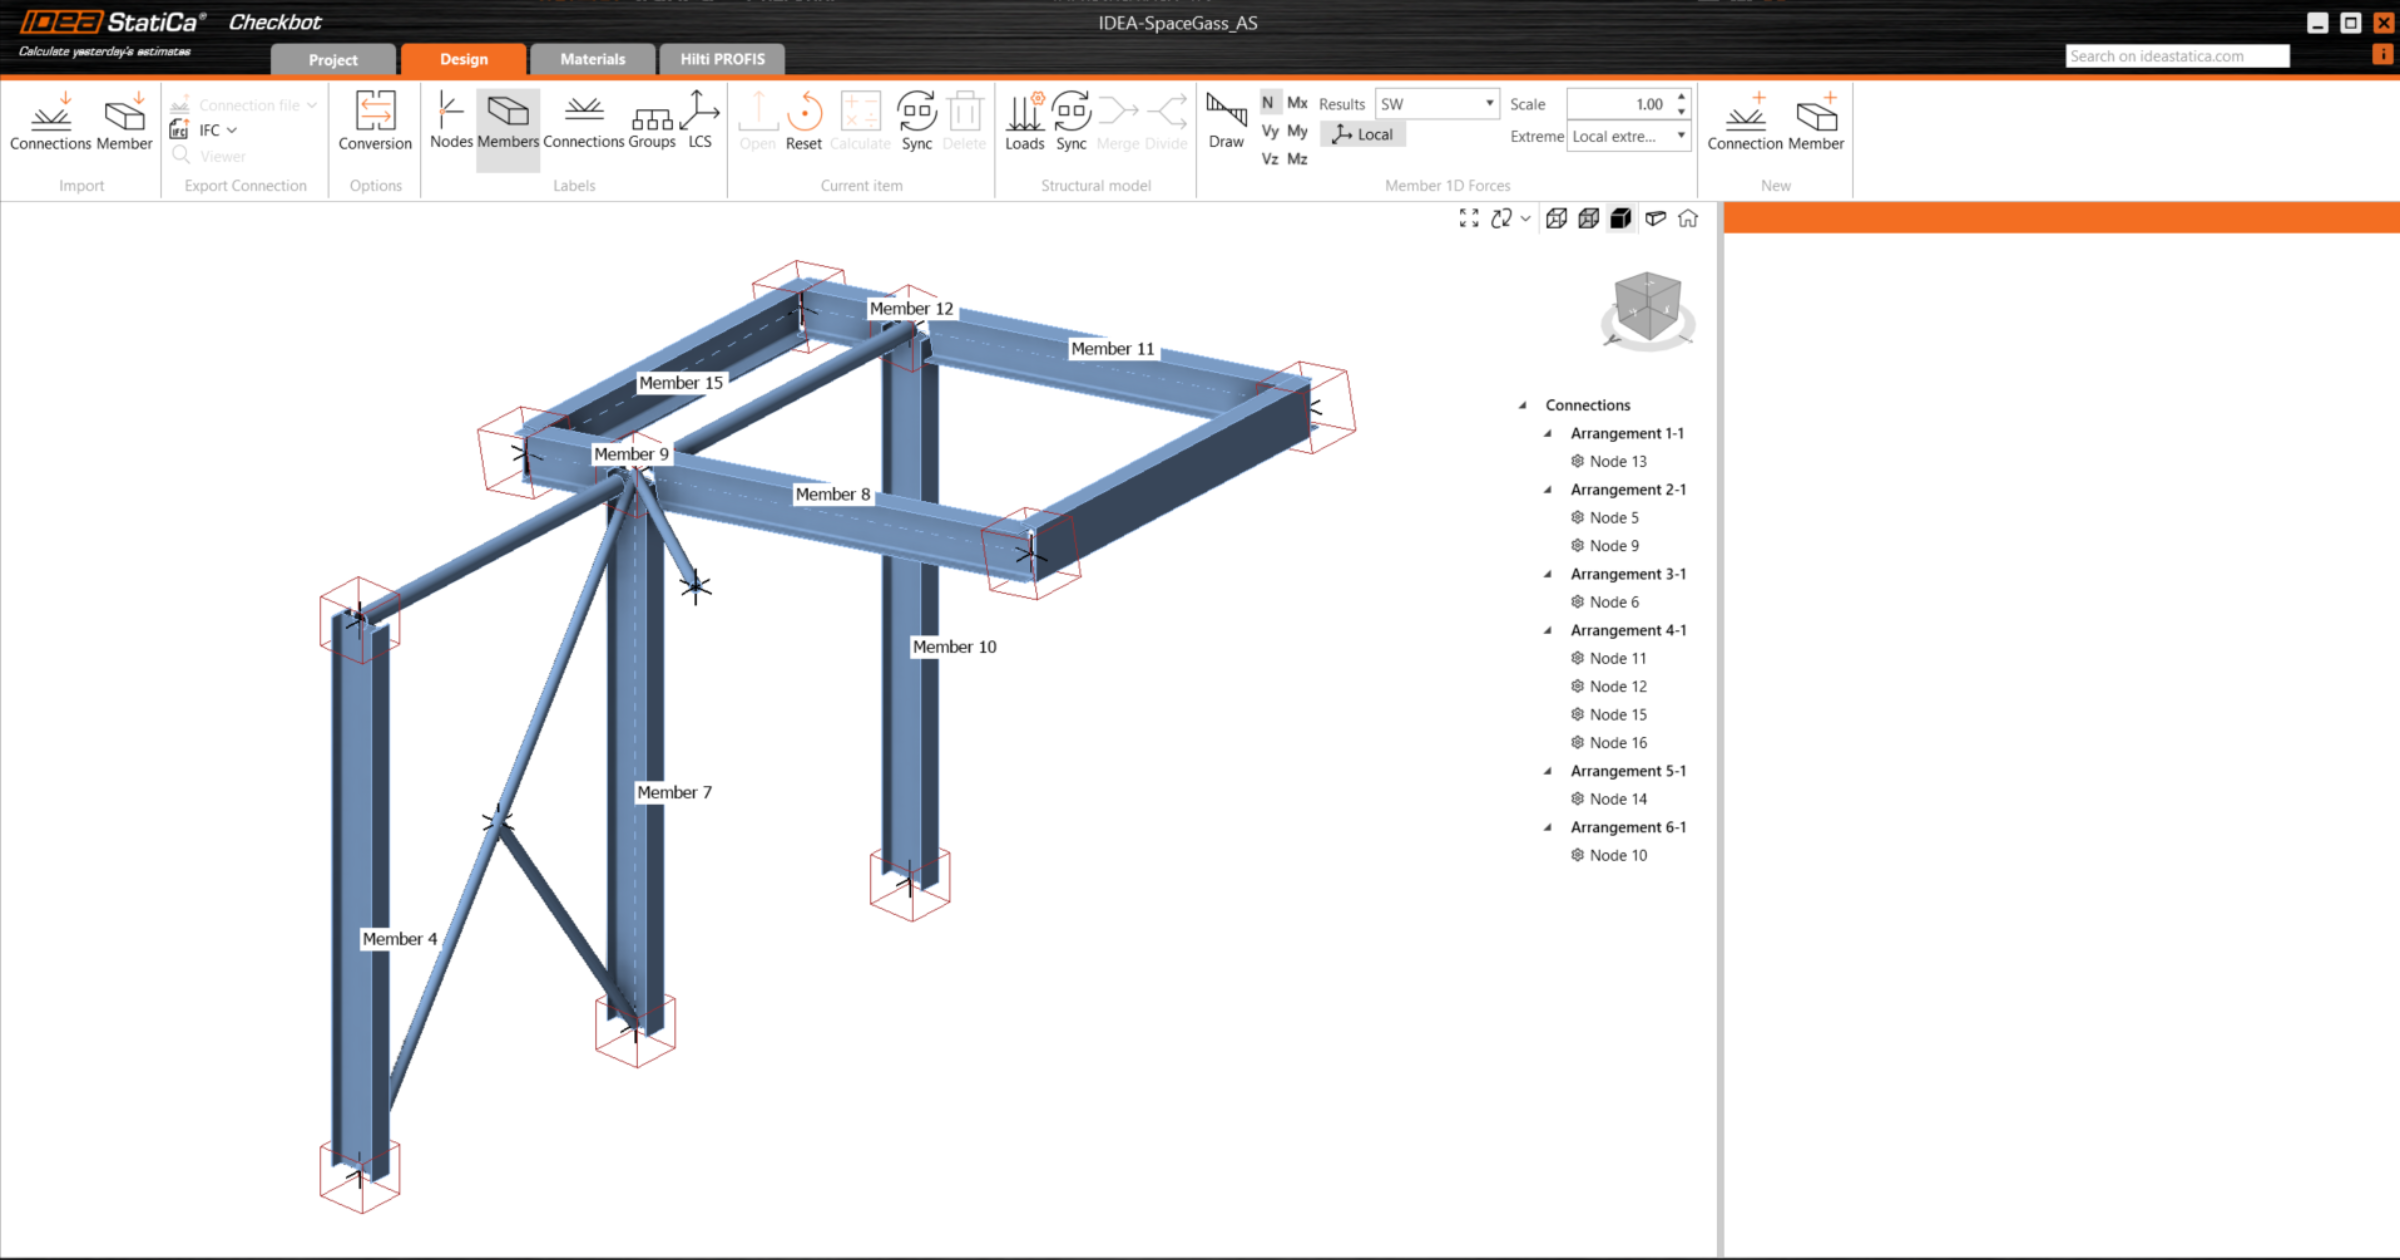2400x1260 pixels.
Task: Enable the My moment component
Action: click(1296, 131)
